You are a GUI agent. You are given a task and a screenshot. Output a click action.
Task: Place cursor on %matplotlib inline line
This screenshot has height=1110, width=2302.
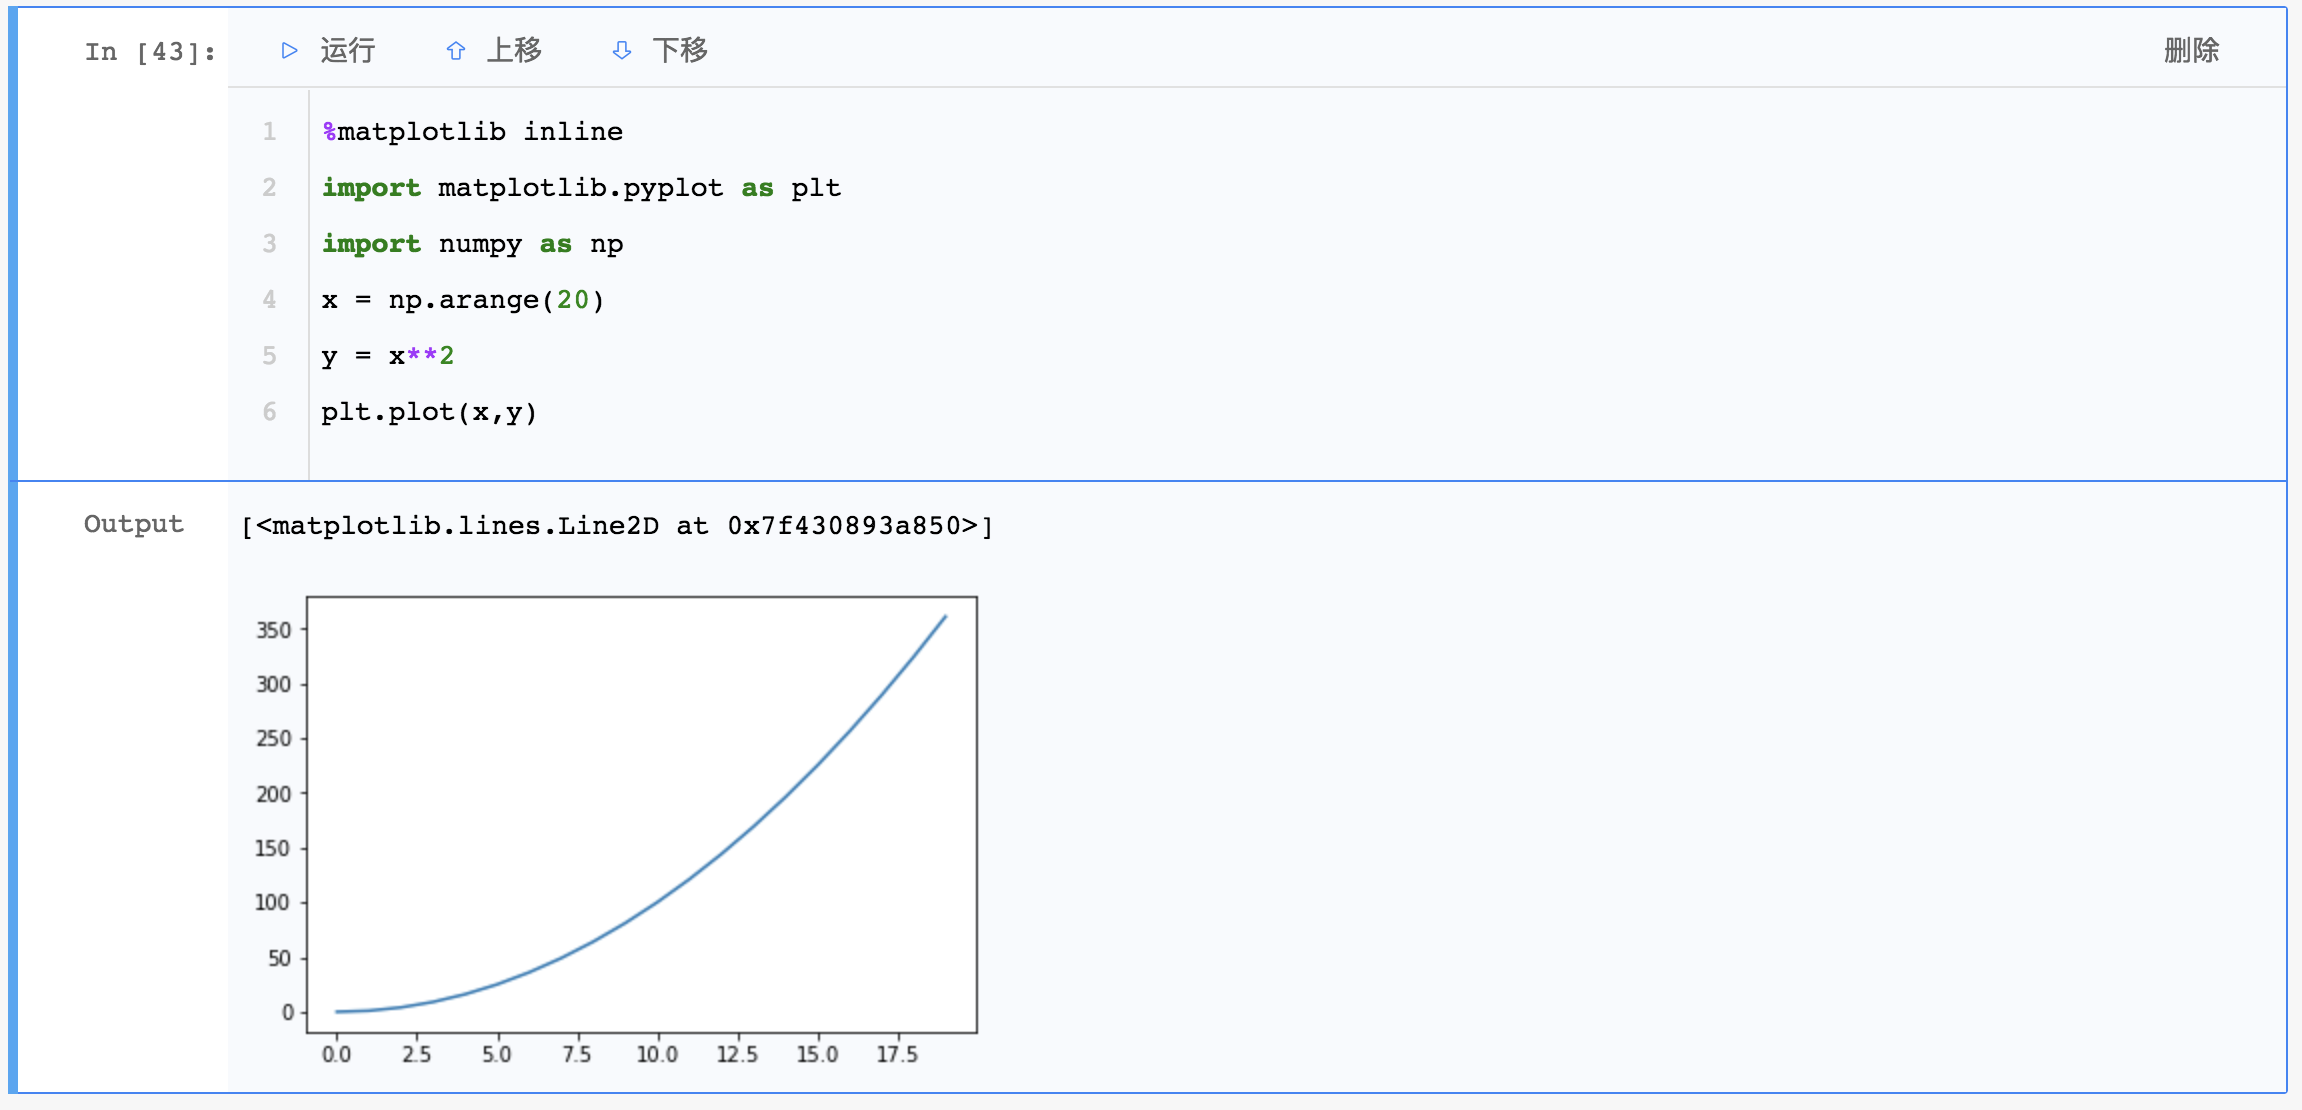click(472, 132)
